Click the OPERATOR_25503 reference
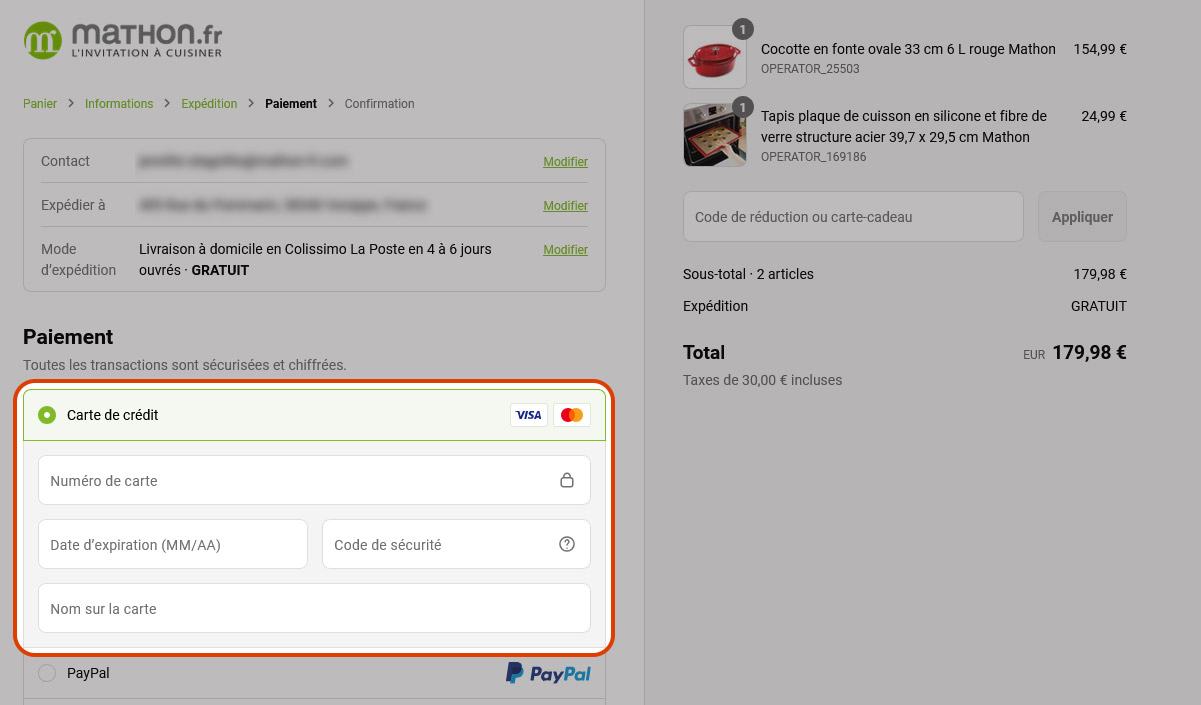 [x=810, y=70]
